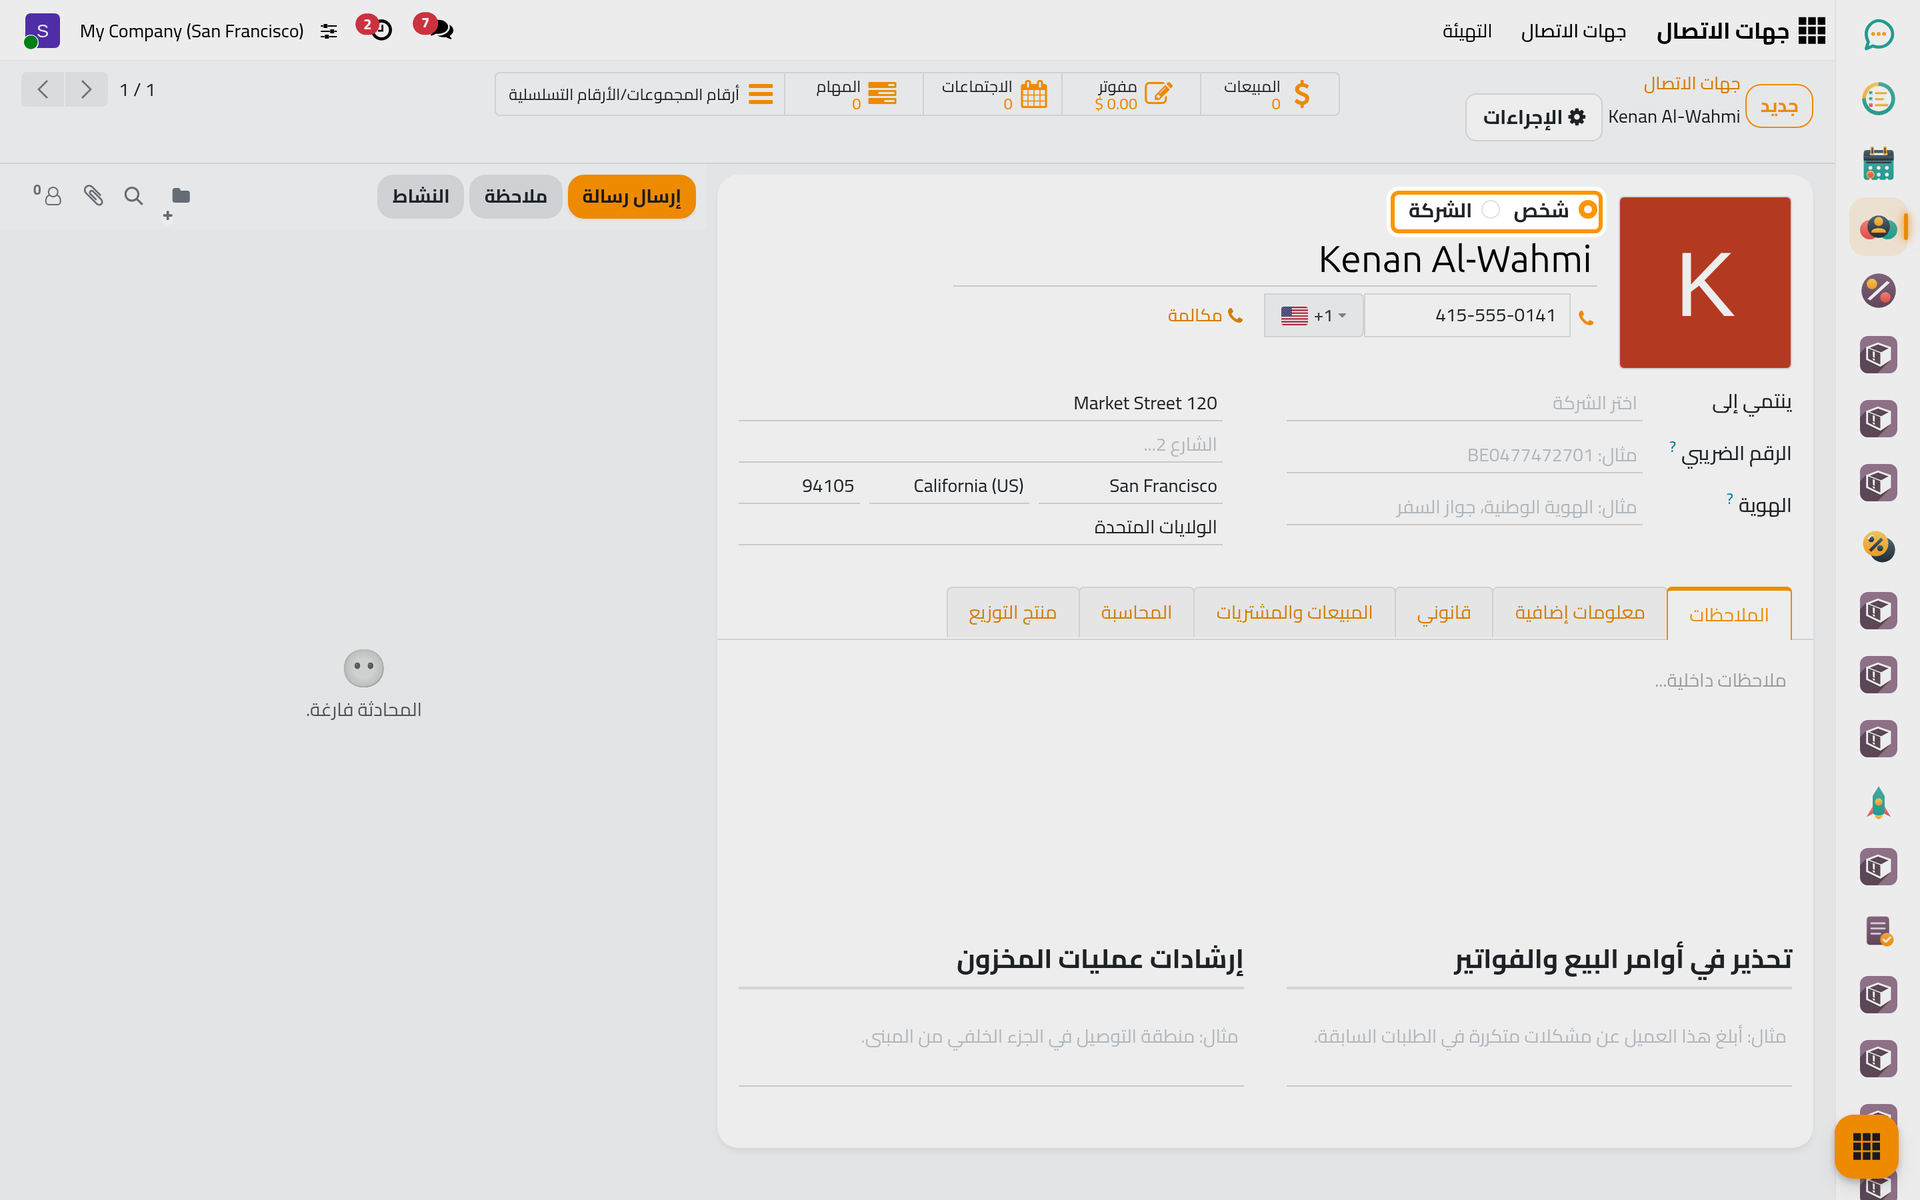This screenshot has width=1920, height=1200.
Task: Click the contact avatar K image
Action: tap(1704, 282)
